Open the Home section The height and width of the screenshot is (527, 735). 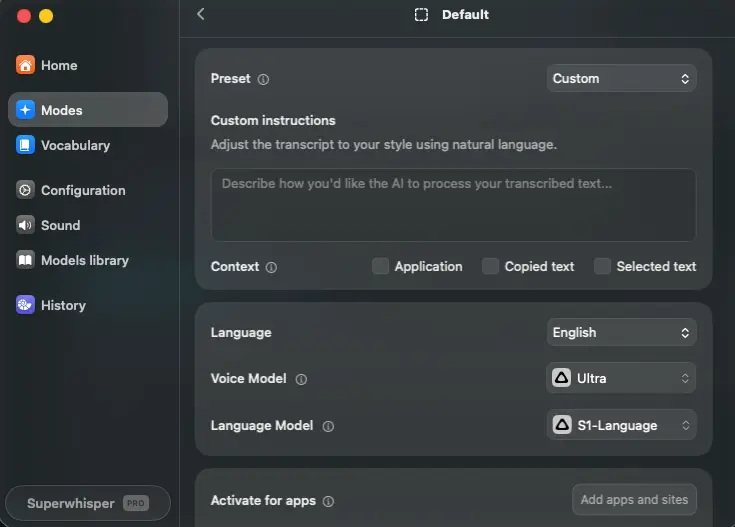[88, 65]
